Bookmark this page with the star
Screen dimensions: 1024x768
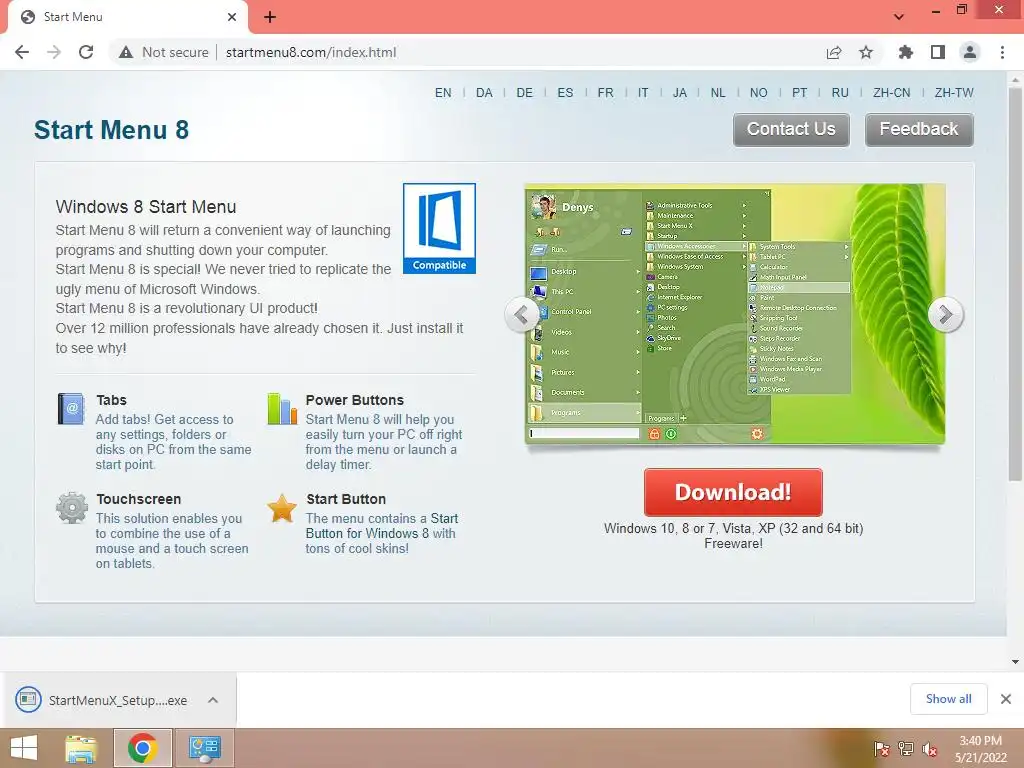tap(866, 52)
